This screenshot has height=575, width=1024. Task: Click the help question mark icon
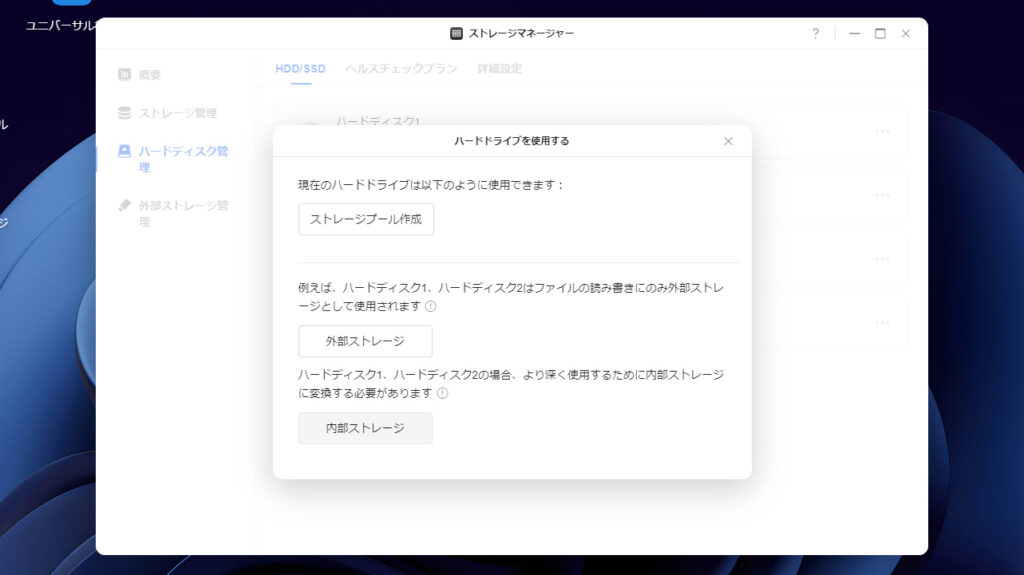[x=815, y=33]
